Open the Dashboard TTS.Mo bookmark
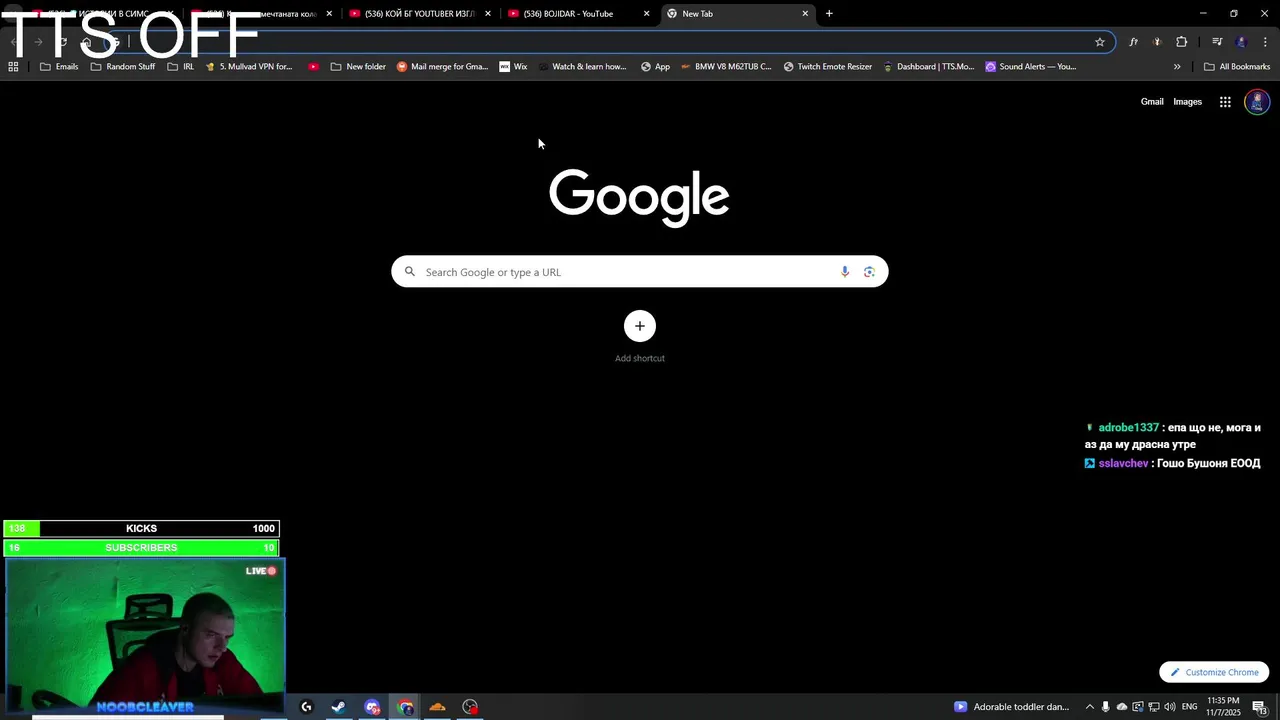The image size is (1280, 720). (x=928, y=67)
